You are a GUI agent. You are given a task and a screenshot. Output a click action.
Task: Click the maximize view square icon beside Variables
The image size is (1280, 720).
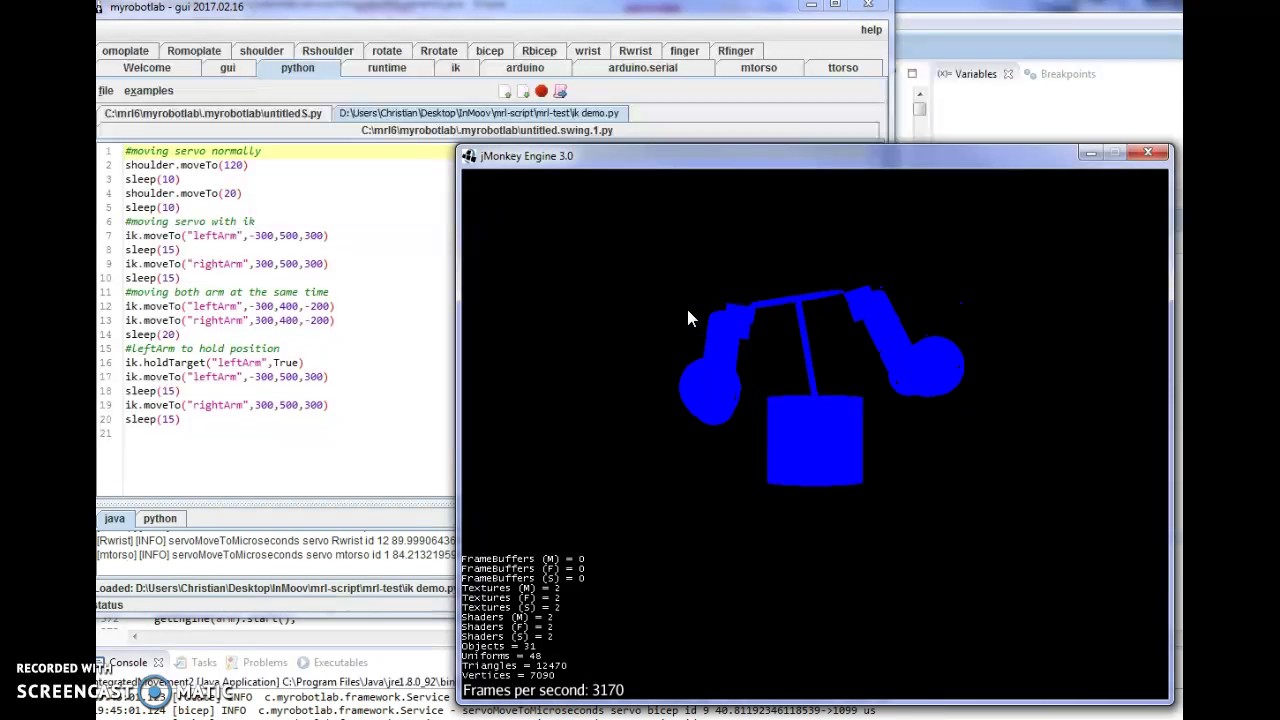(912, 74)
